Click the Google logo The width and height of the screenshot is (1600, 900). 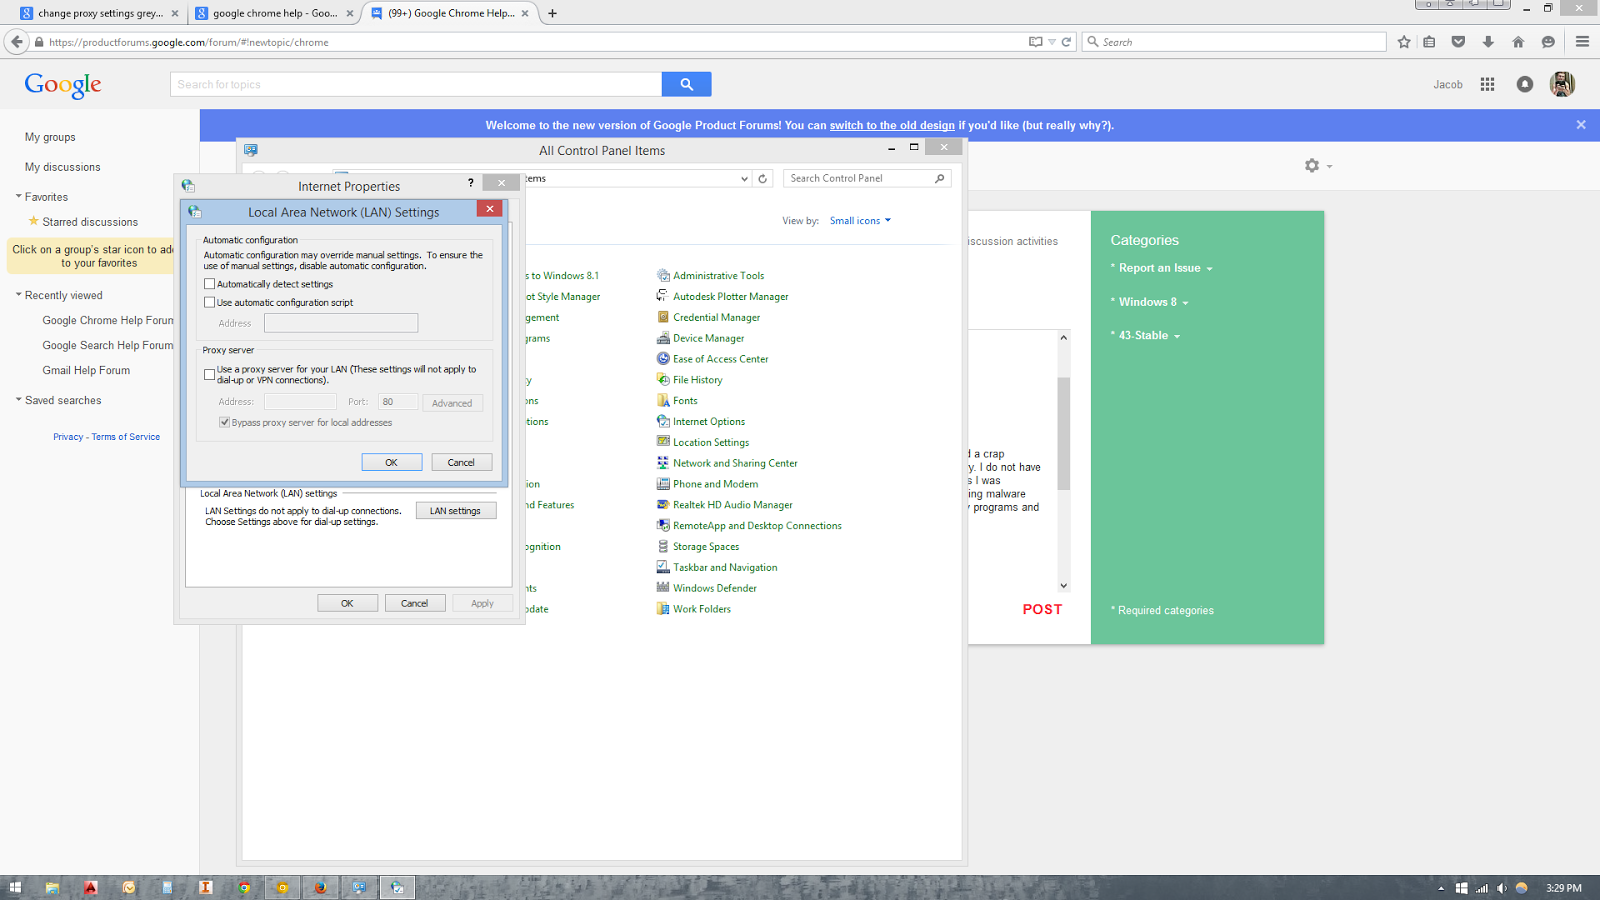(x=63, y=86)
